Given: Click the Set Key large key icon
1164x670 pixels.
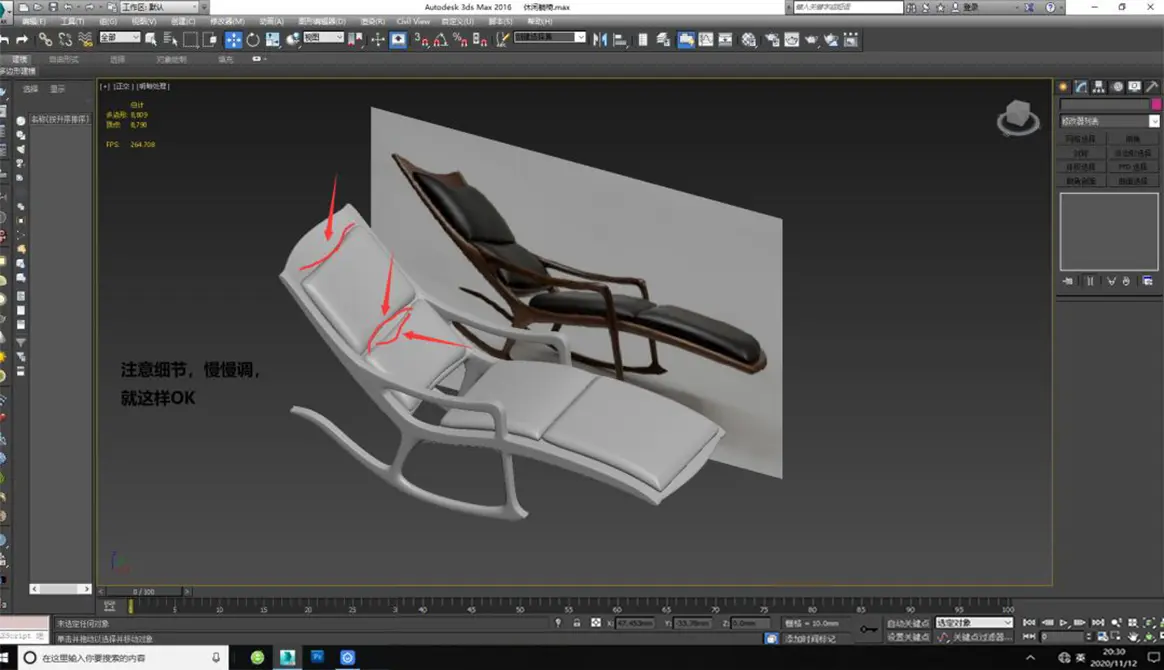Looking at the screenshot, I should tap(868, 630).
